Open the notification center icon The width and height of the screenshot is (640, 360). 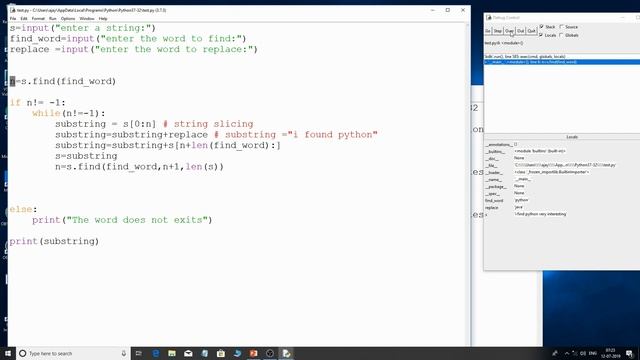tap(630, 353)
